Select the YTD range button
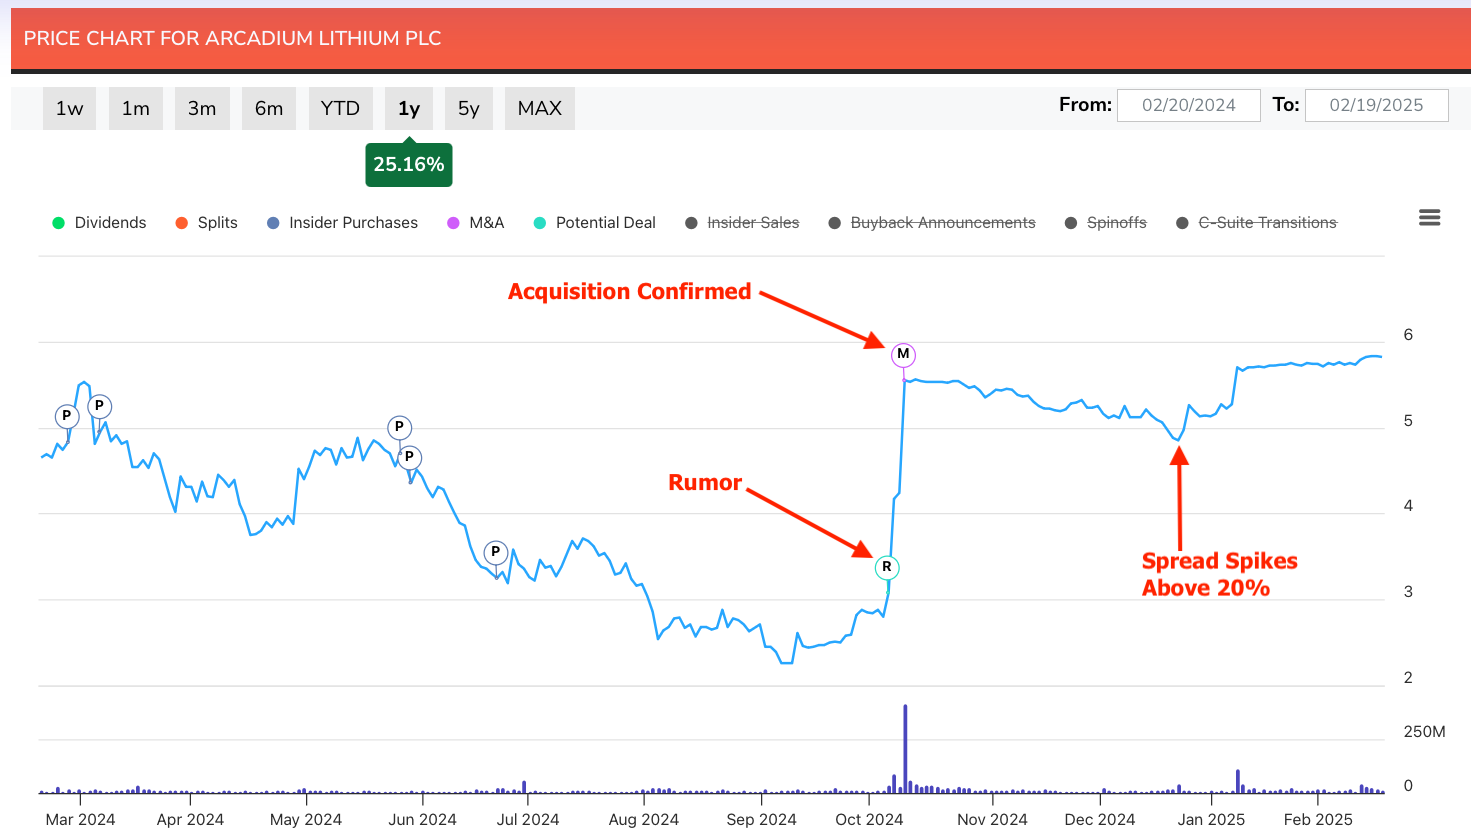 tap(340, 108)
